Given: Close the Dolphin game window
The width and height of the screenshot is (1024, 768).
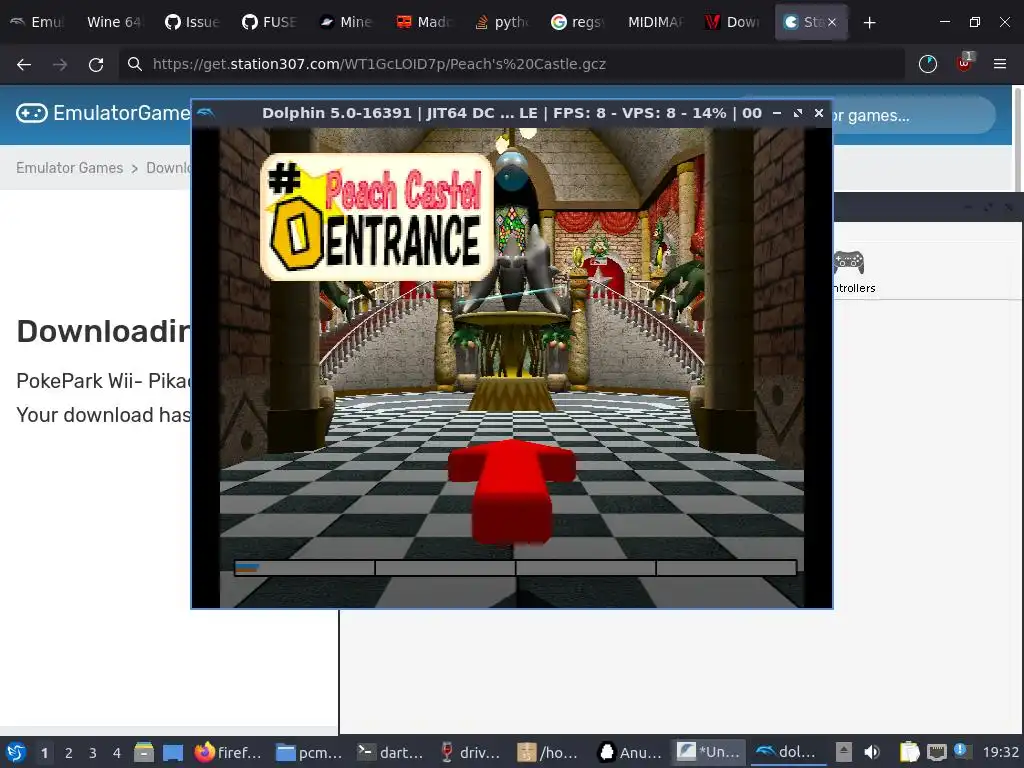Looking at the screenshot, I should 819,113.
